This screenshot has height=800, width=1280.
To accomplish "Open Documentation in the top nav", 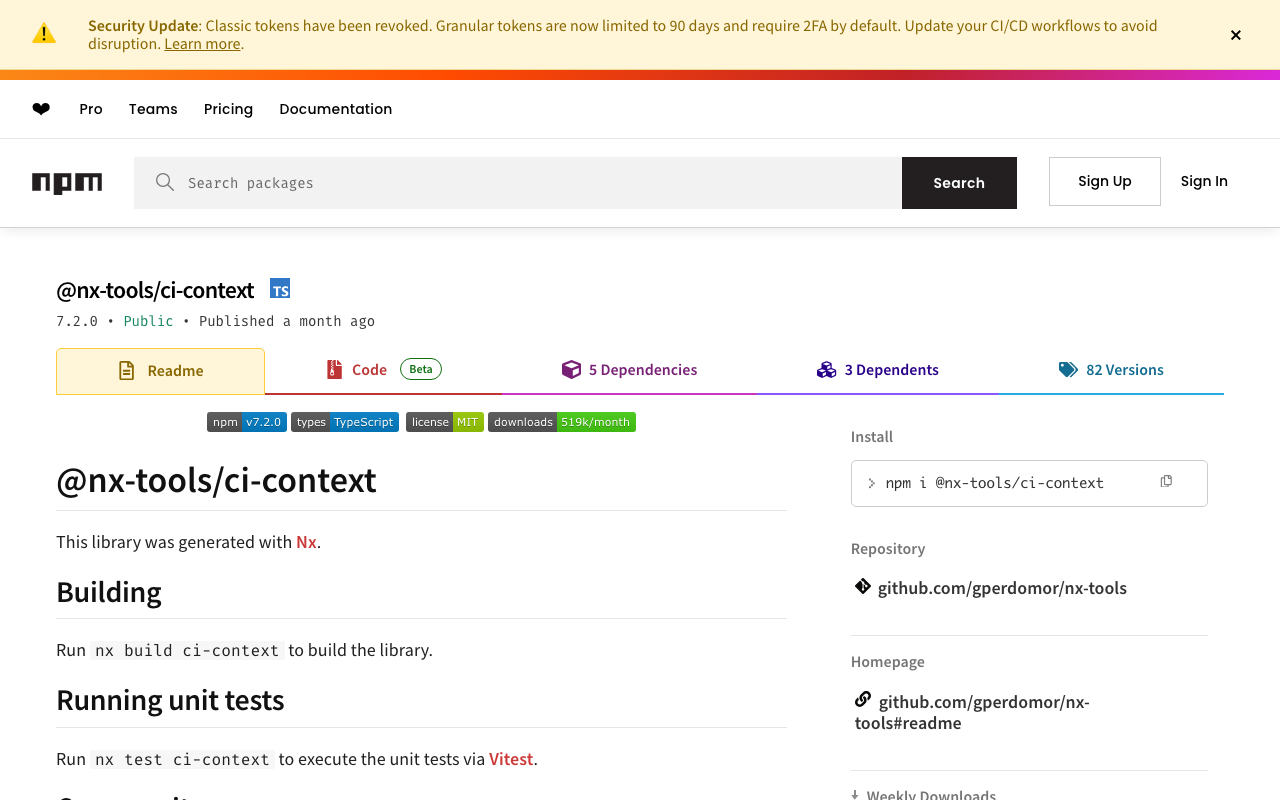I will tap(336, 109).
